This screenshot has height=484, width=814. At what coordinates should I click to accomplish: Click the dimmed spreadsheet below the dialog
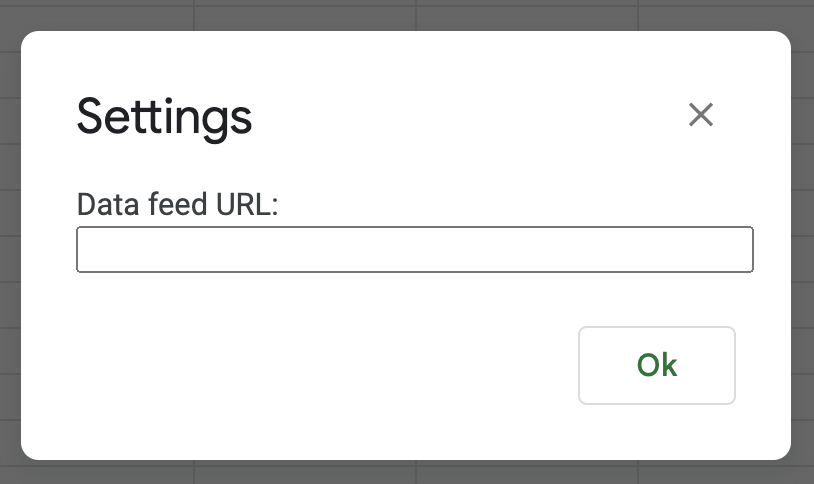pyautogui.click(x=400, y=472)
